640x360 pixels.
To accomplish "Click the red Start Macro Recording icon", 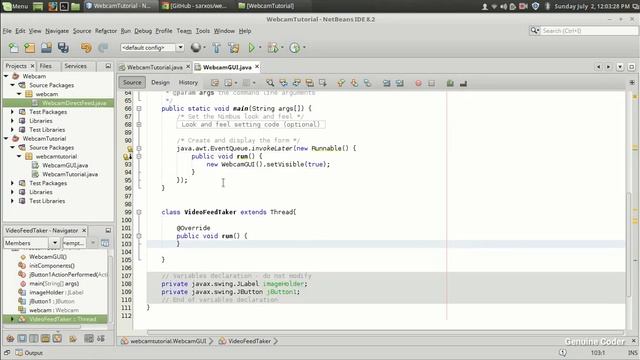I will click(418, 83).
